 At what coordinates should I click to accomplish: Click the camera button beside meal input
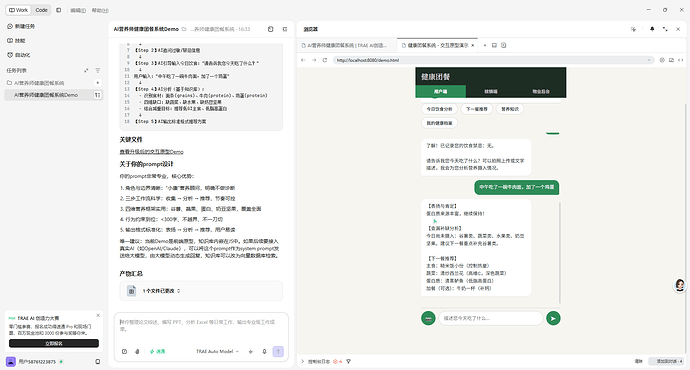coord(428,318)
